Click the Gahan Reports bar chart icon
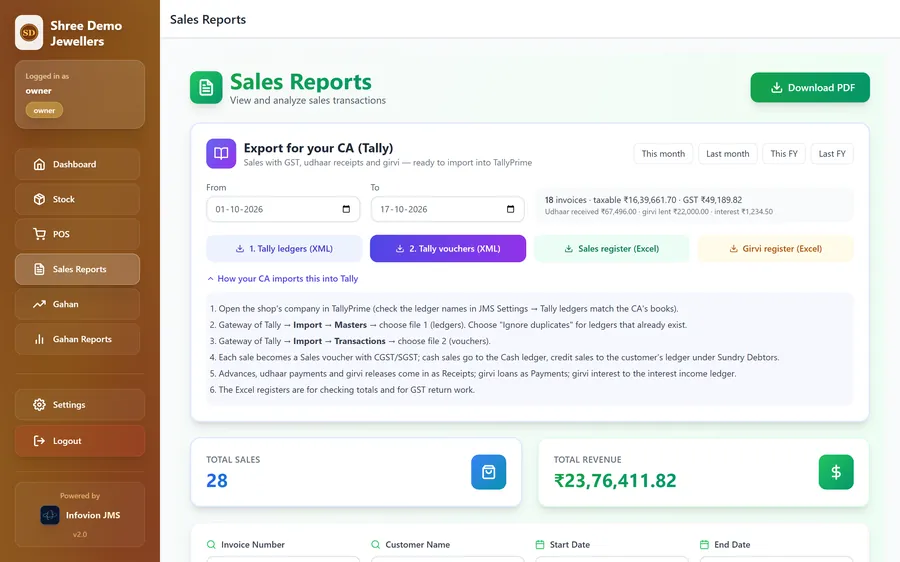The width and height of the screenshot is (900, 562). (39, 339)
